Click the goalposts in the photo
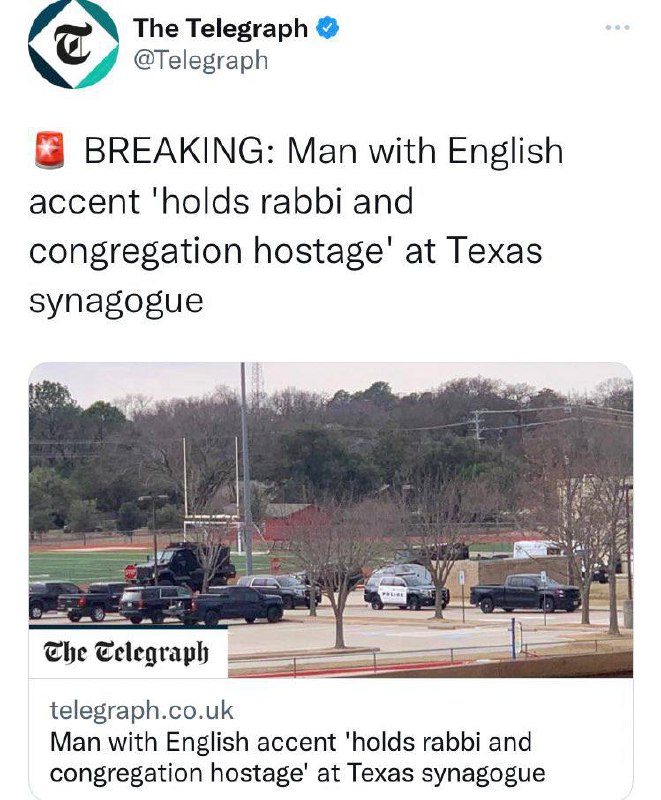 pyautogui.click(x=212, y=495)
